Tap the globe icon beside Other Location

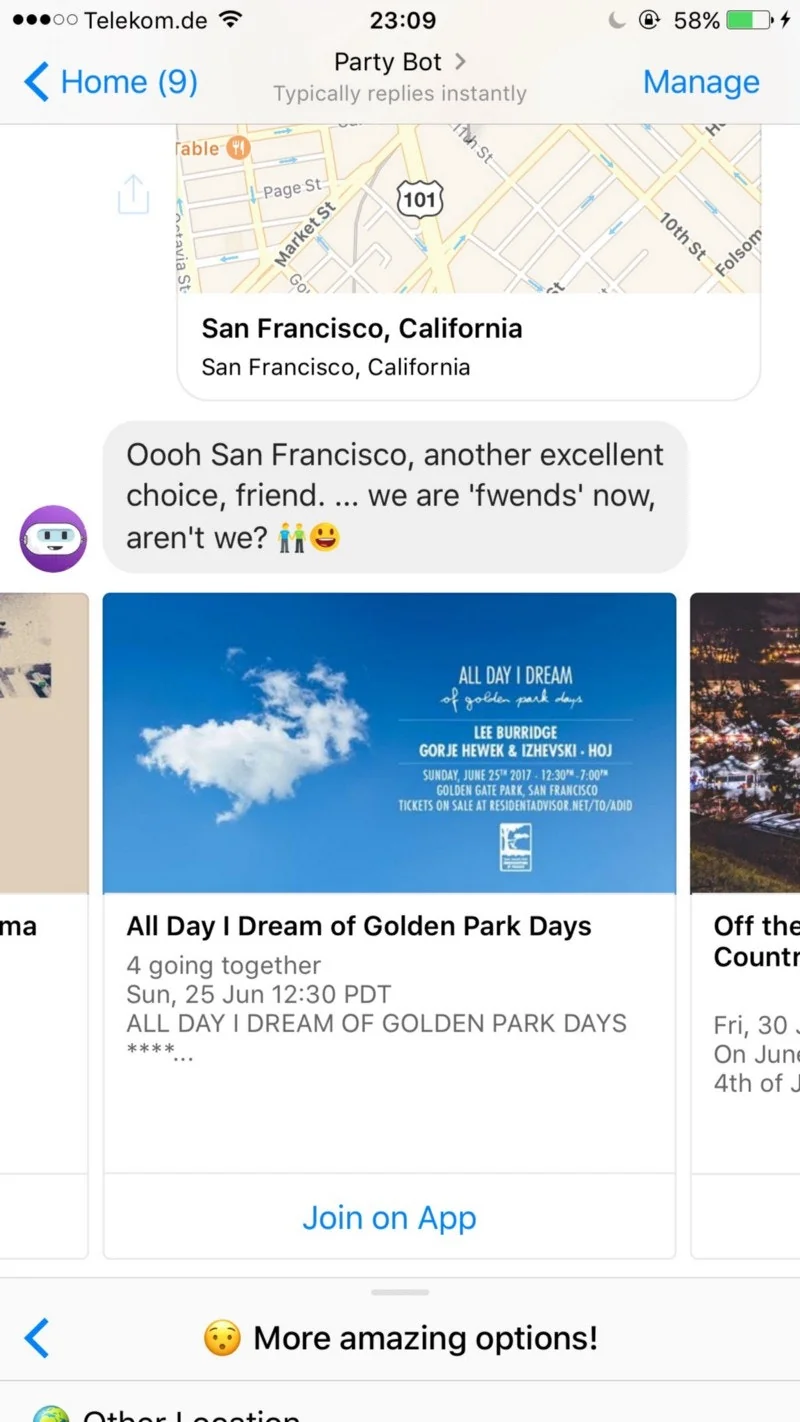click(x=50, y=1414)
